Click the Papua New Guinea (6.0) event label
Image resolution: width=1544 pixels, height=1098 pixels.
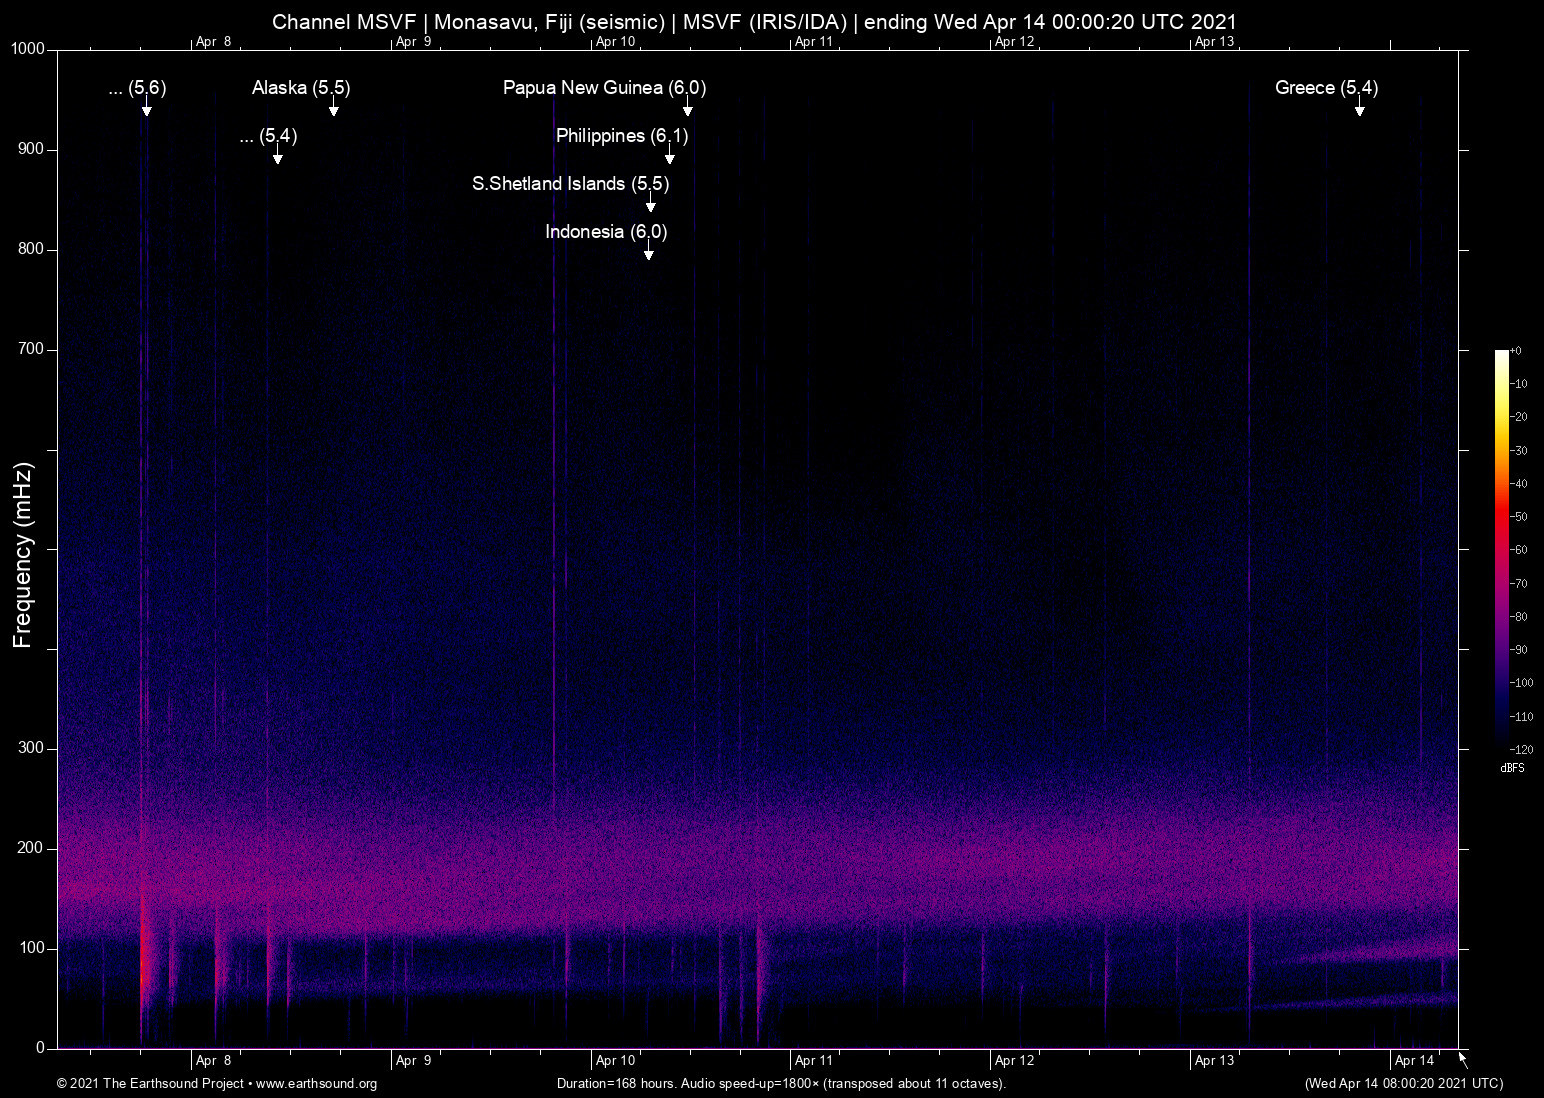pos(604,88)
